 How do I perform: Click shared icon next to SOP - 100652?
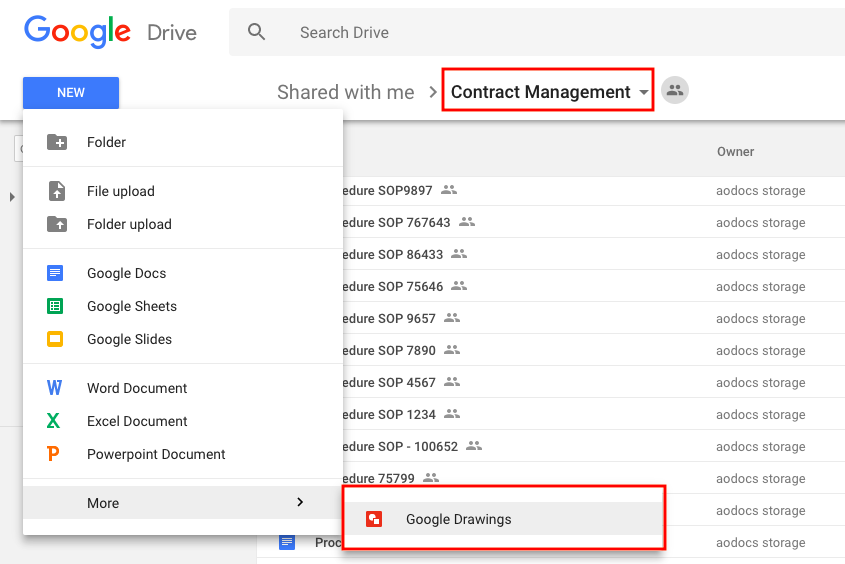(474, 445)
